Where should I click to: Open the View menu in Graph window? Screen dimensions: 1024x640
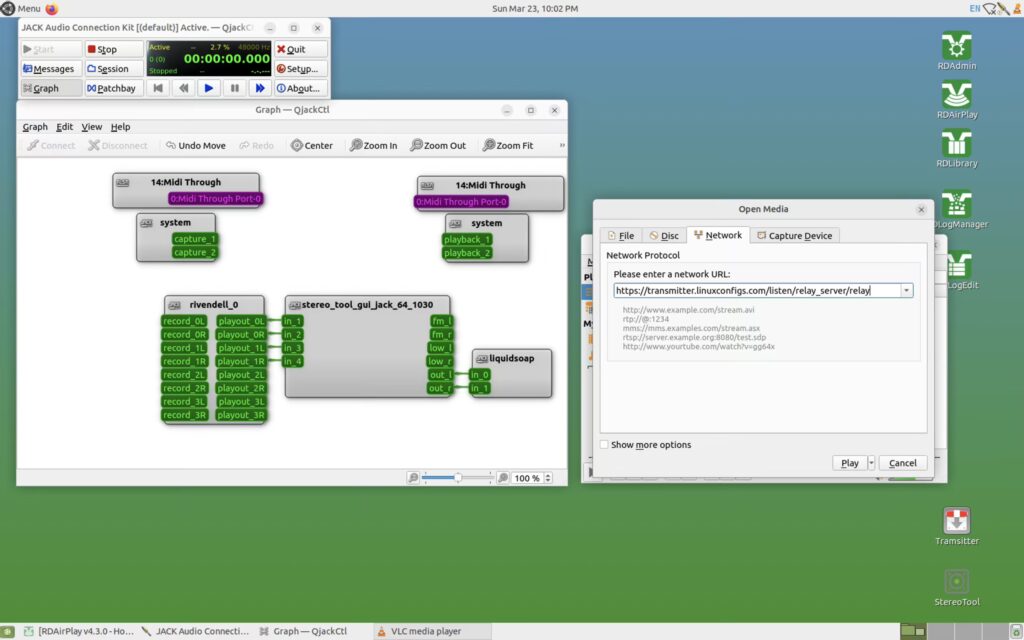pyautogui.click(x=91, y=127)
